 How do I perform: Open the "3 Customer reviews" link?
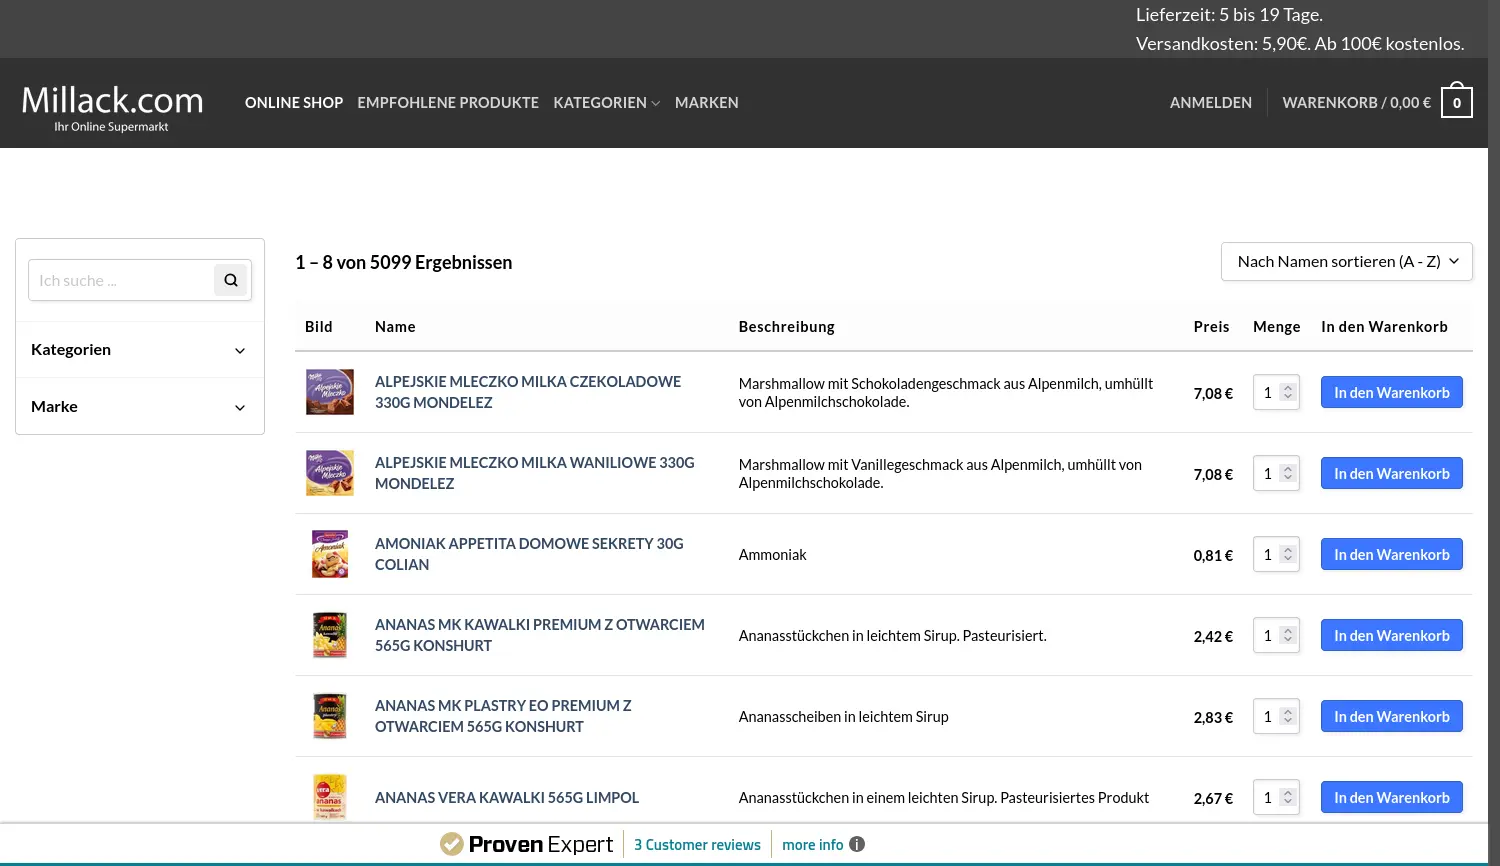click(697, 844)
